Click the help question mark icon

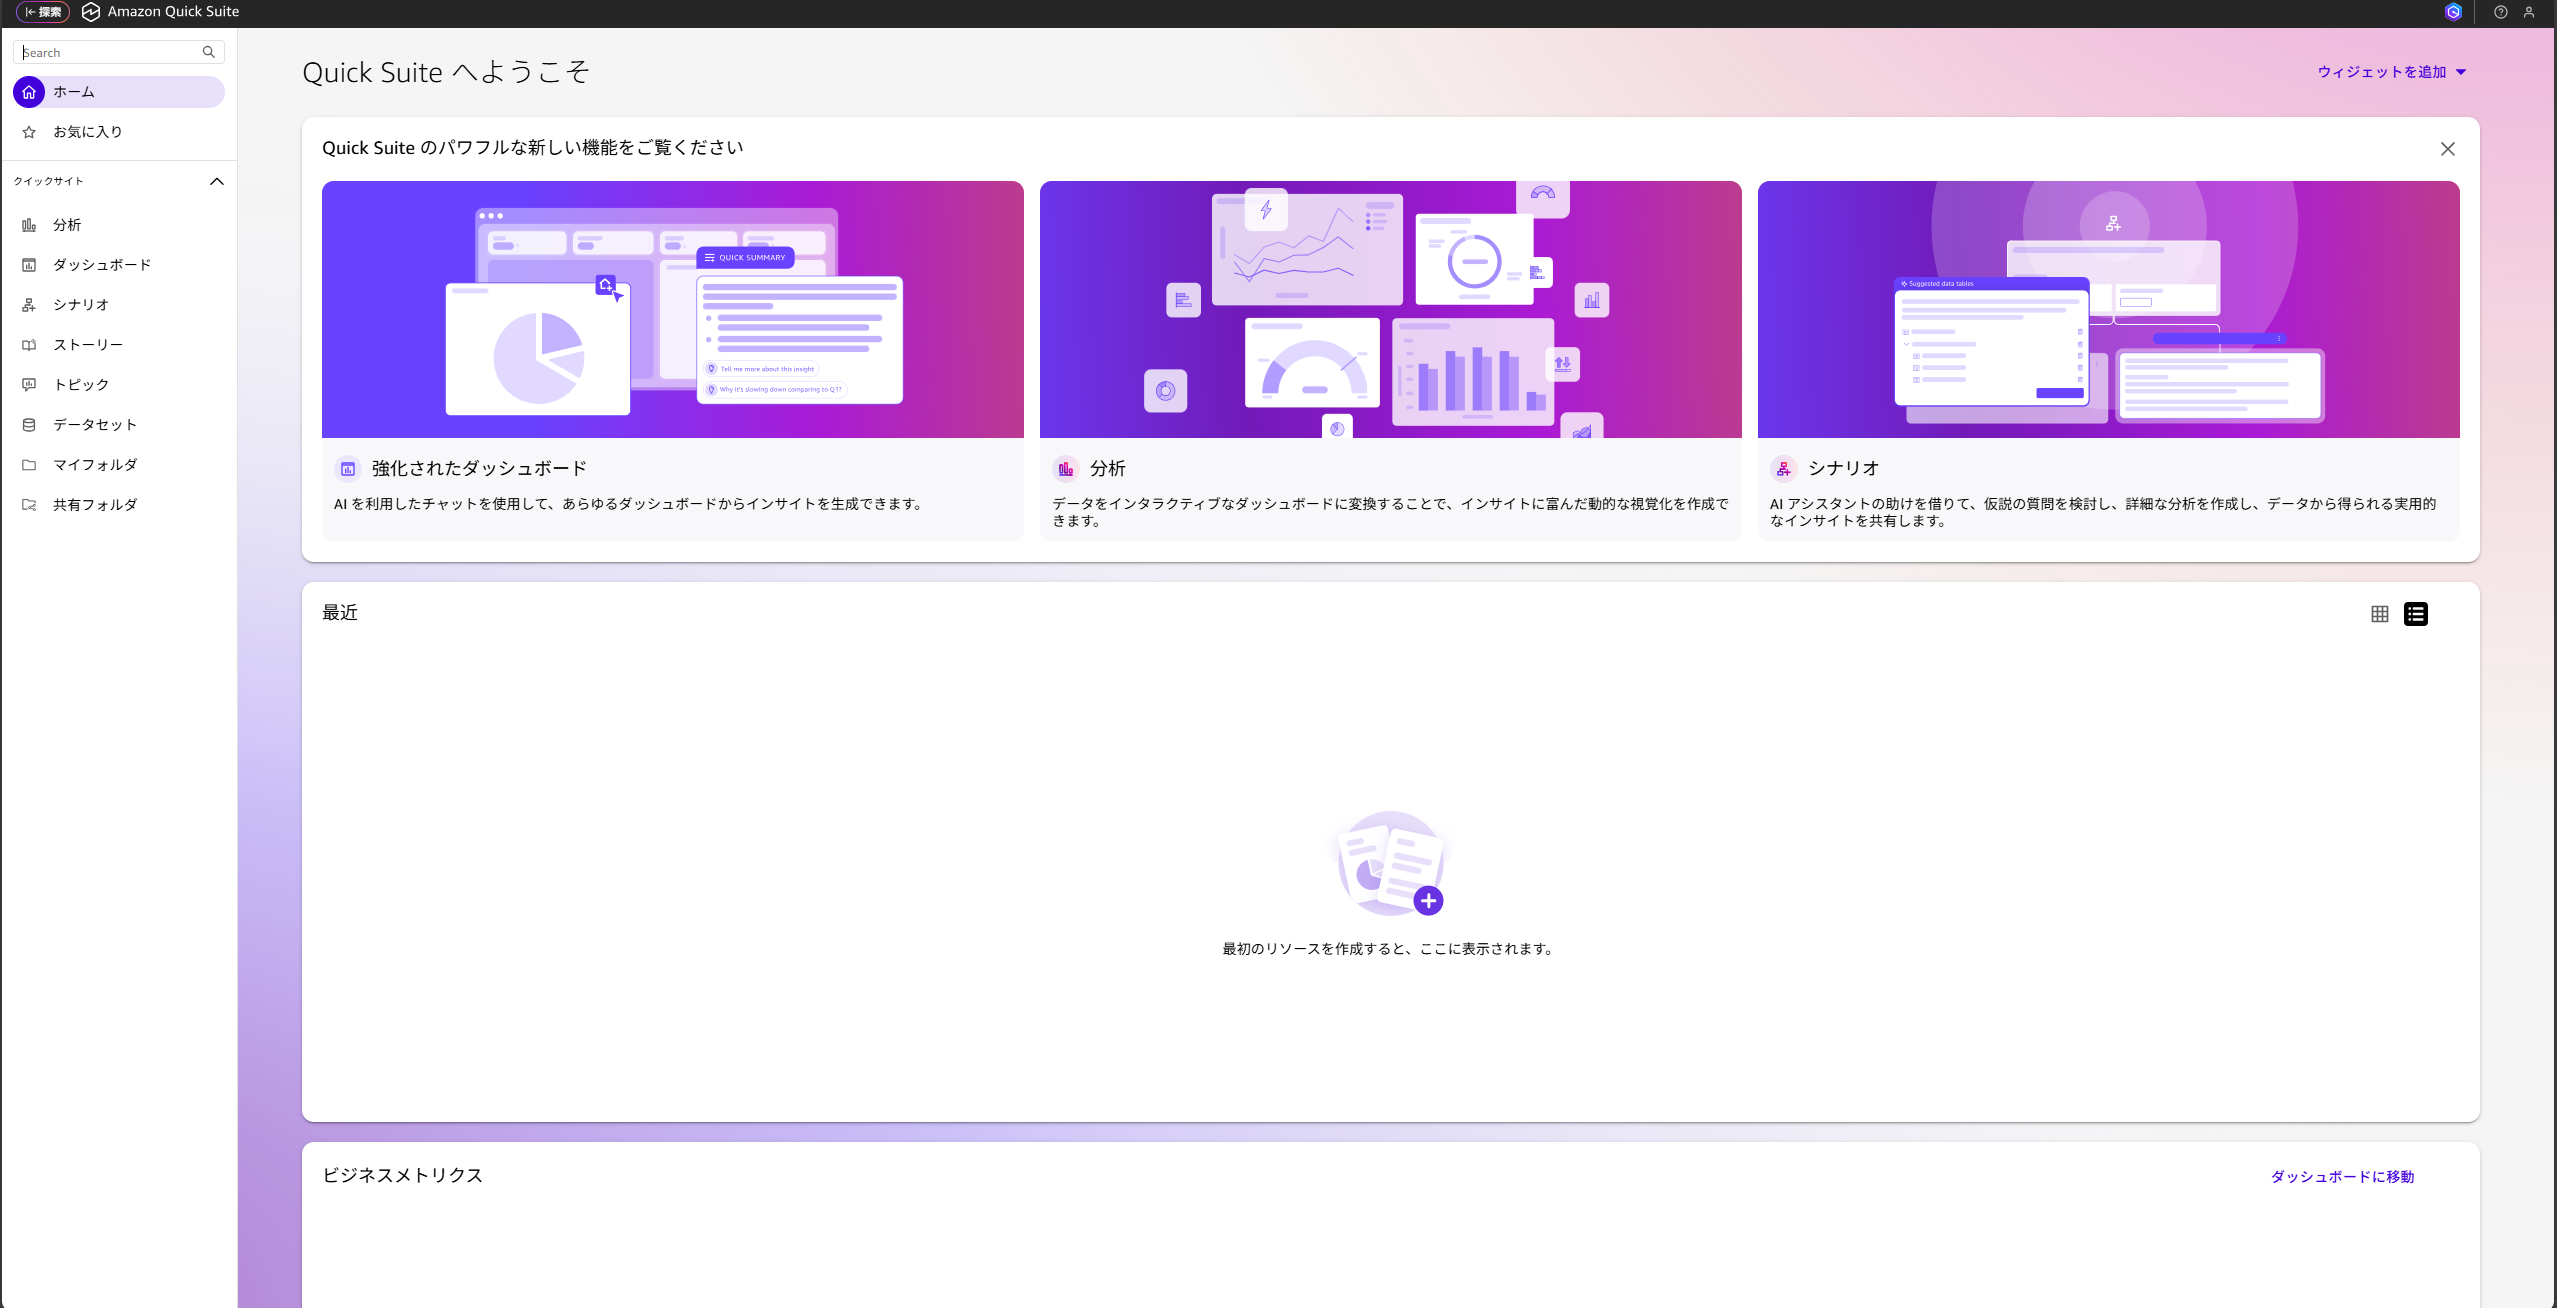(2500, 12)
